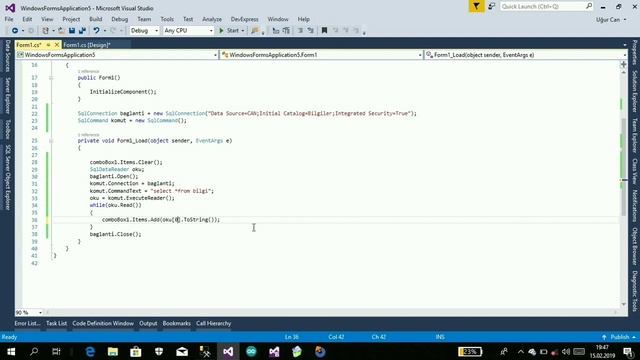This screenshot has height=360, width=640.
Task: Open the Diagnostic Tools right side panel
Action: [634, 291]
